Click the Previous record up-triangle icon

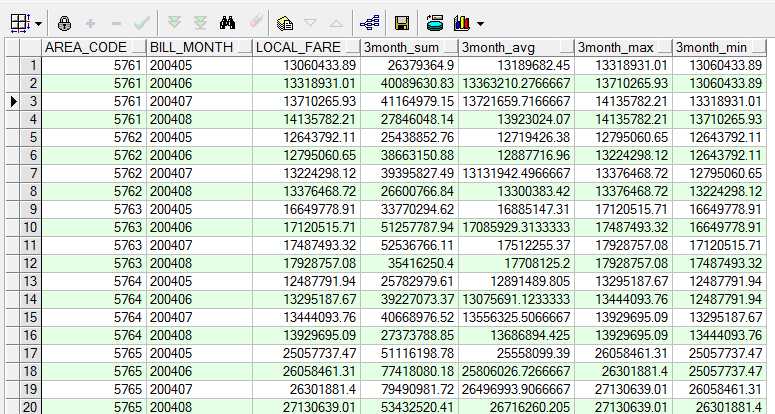[x=336, y=23]
